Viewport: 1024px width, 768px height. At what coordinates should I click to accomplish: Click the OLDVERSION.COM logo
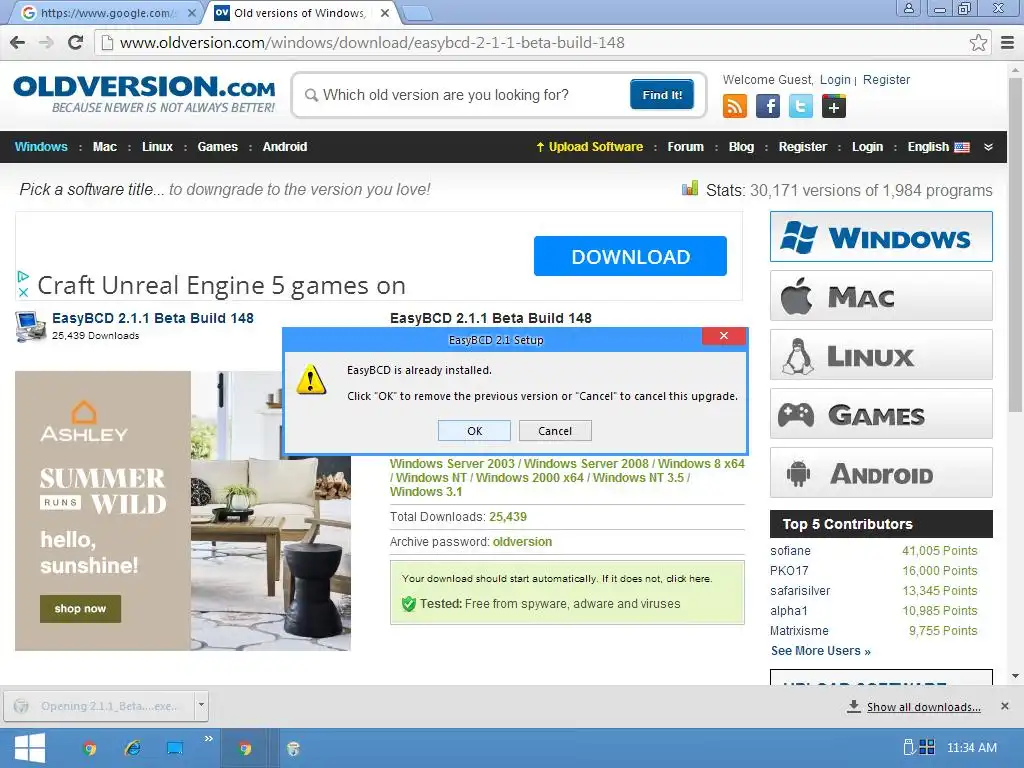tap(144, 95)
